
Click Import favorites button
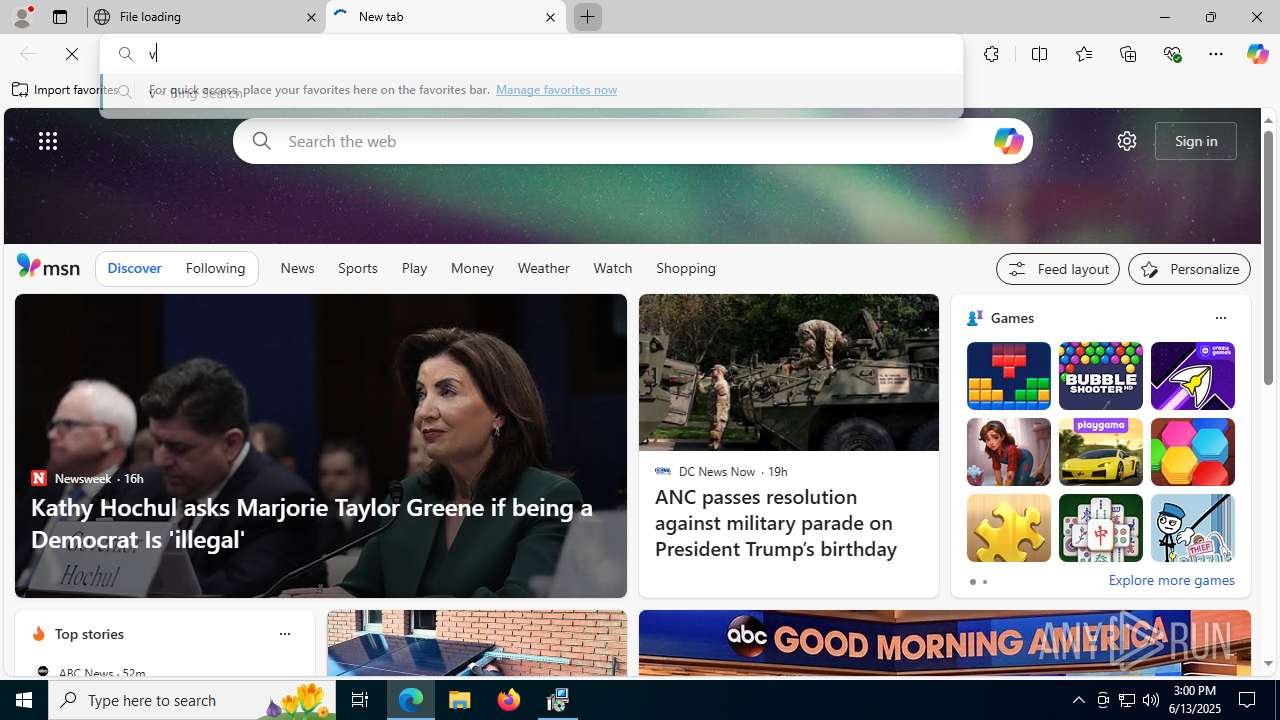[x=66, y=90]
